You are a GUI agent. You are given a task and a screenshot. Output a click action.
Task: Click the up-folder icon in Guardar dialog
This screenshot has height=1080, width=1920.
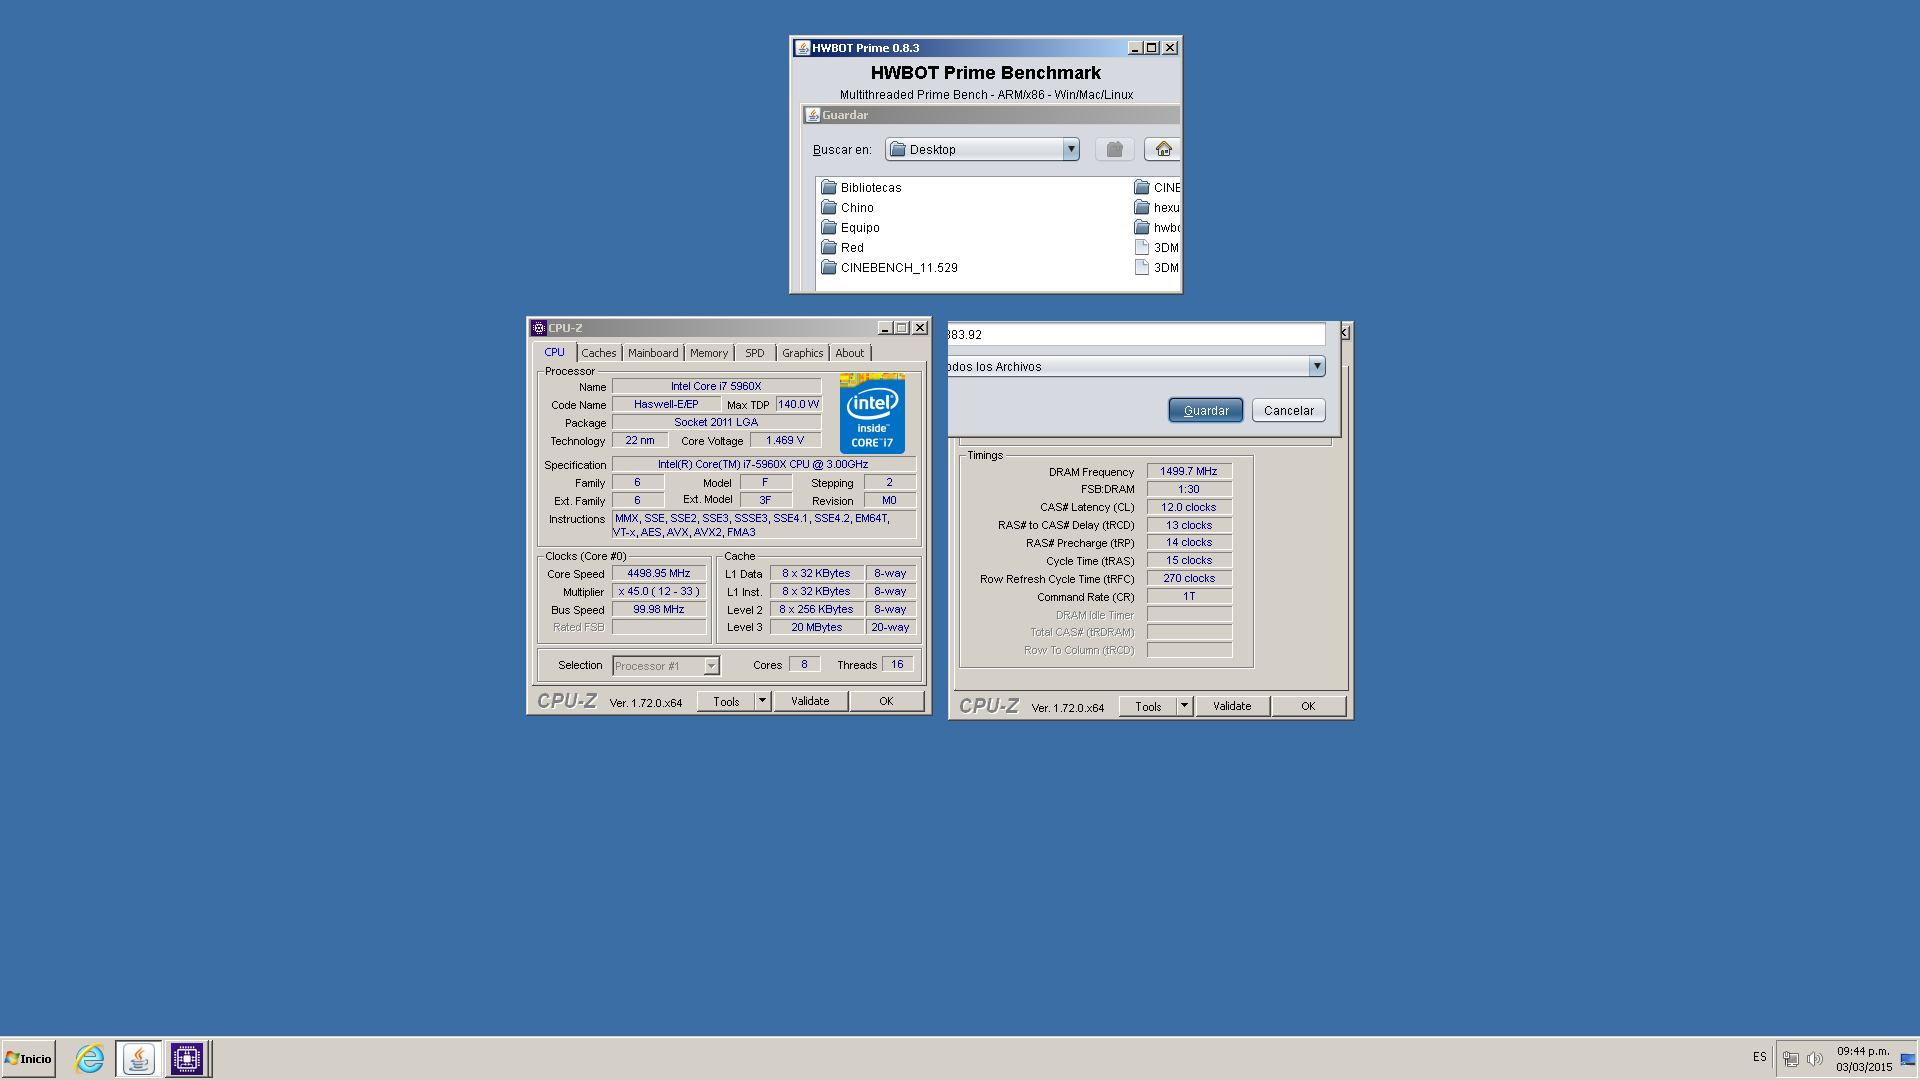(1114, 149)
